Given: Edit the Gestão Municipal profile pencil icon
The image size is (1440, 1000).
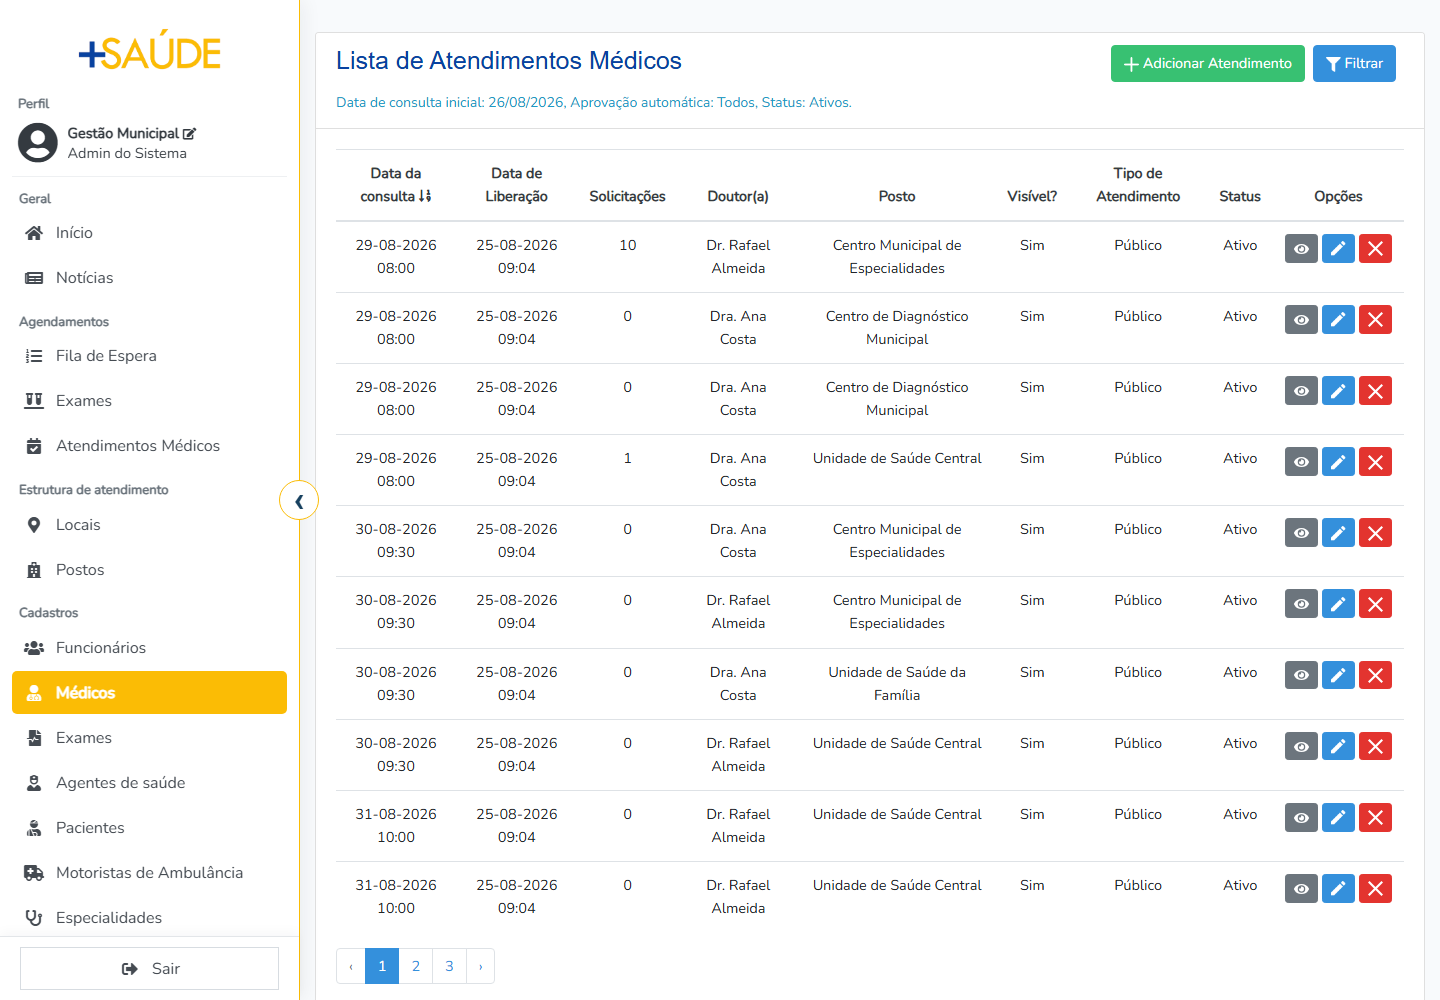Looking at the screenshot, I should 189,133.
